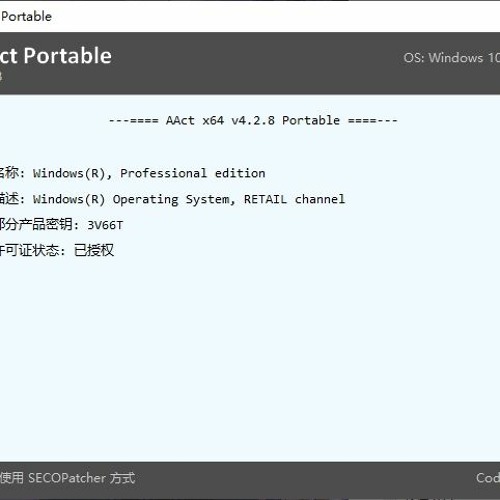Click the 'OS: Windows 10' label
This screenshot has width=500, height=500.
click(x=452, y=58)
